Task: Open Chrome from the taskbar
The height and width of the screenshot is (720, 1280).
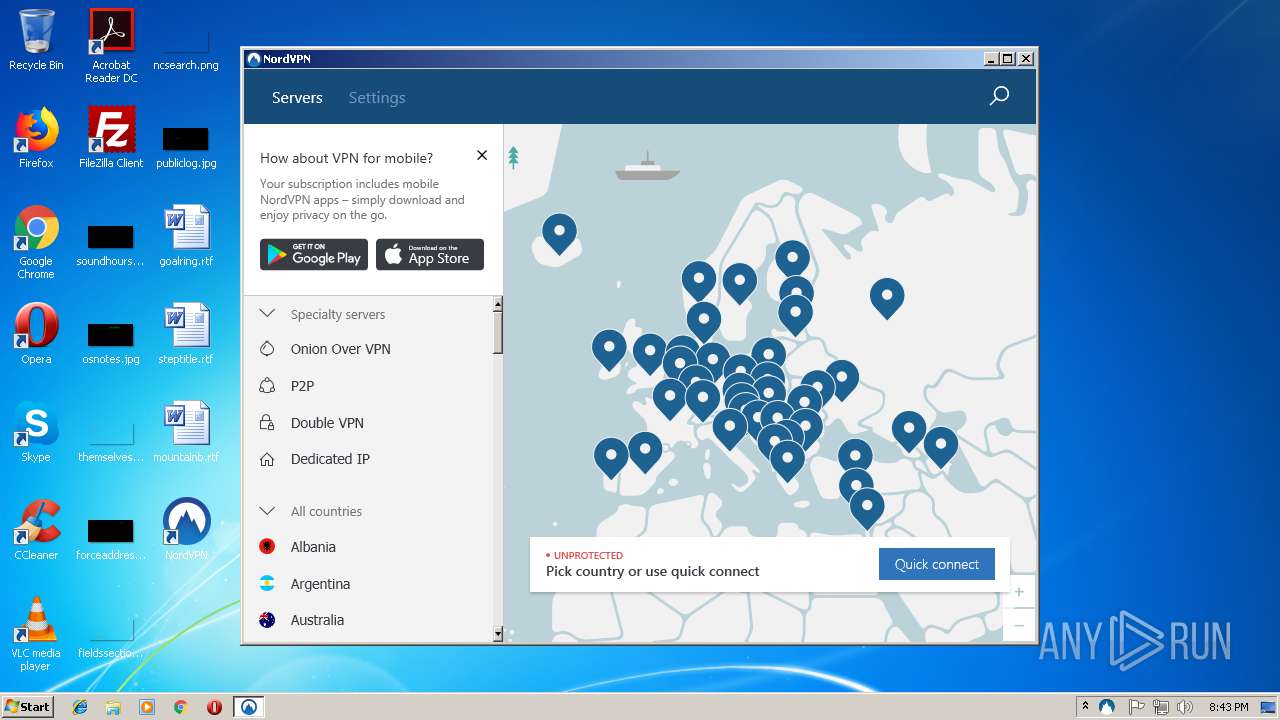Action: tap(180, 707)
